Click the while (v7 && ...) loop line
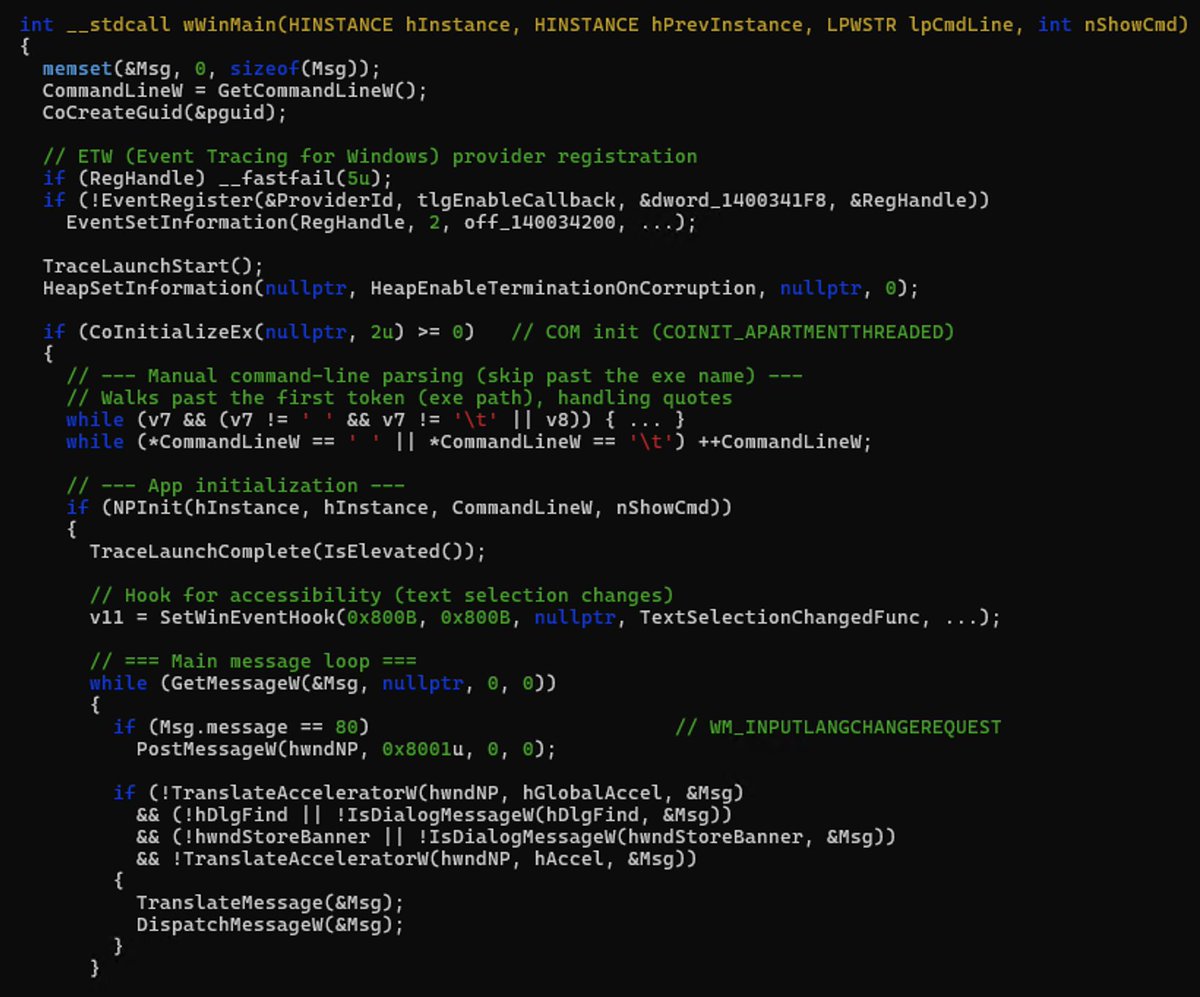Viewport: 1200px width, 997px height. (x=375, y=420)
